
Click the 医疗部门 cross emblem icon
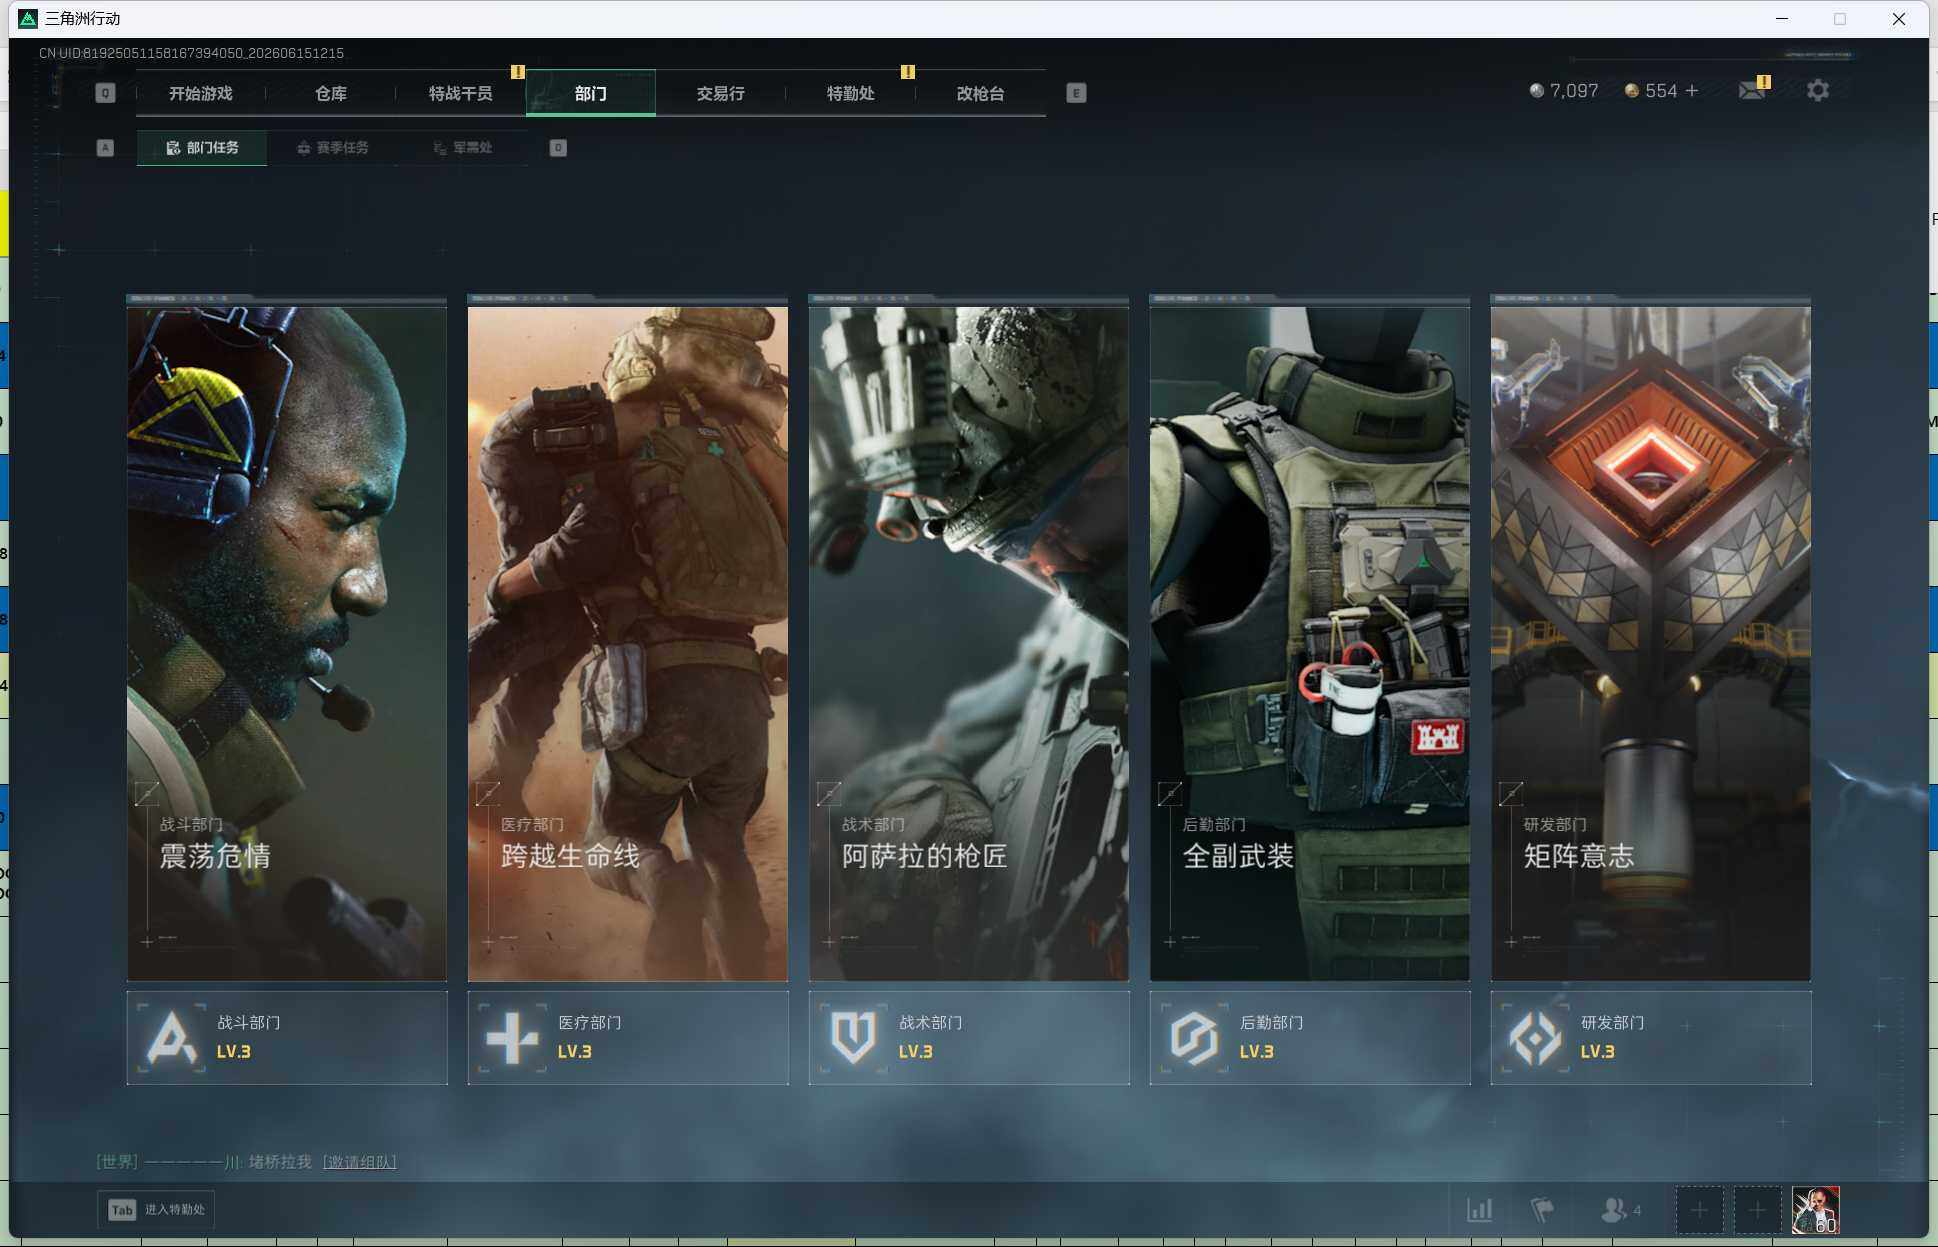click(x=513, y=1038)
